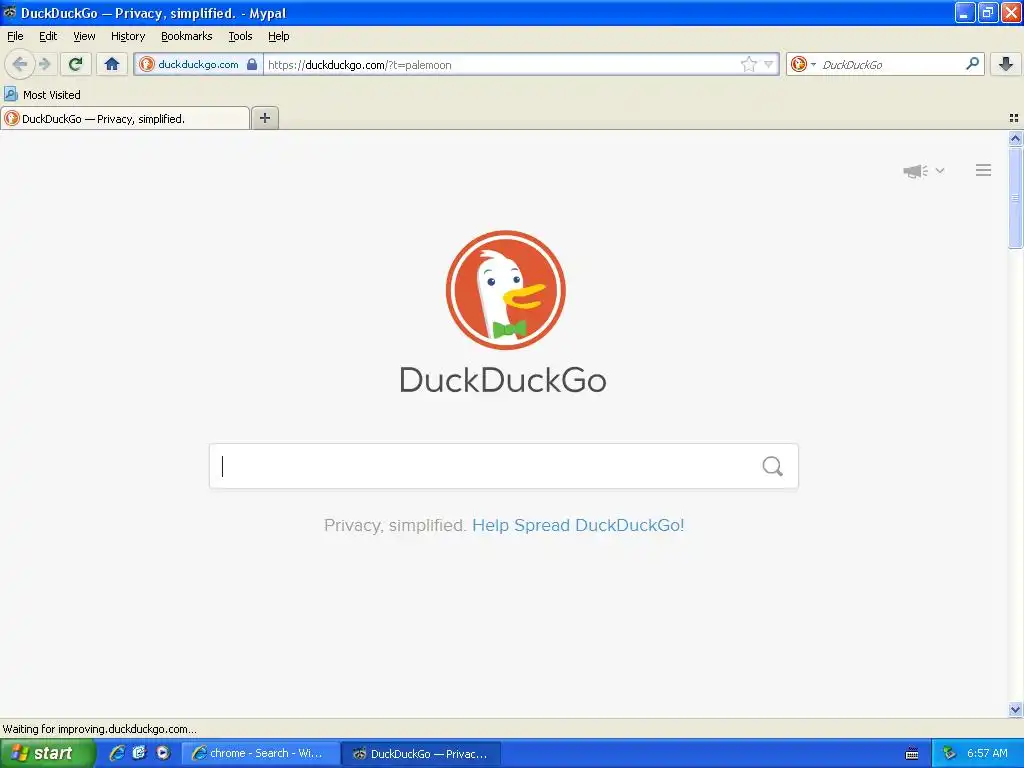1024x768 pixels.
Task: Click the toolbar search magnifier icon
Action: point(972,63)
